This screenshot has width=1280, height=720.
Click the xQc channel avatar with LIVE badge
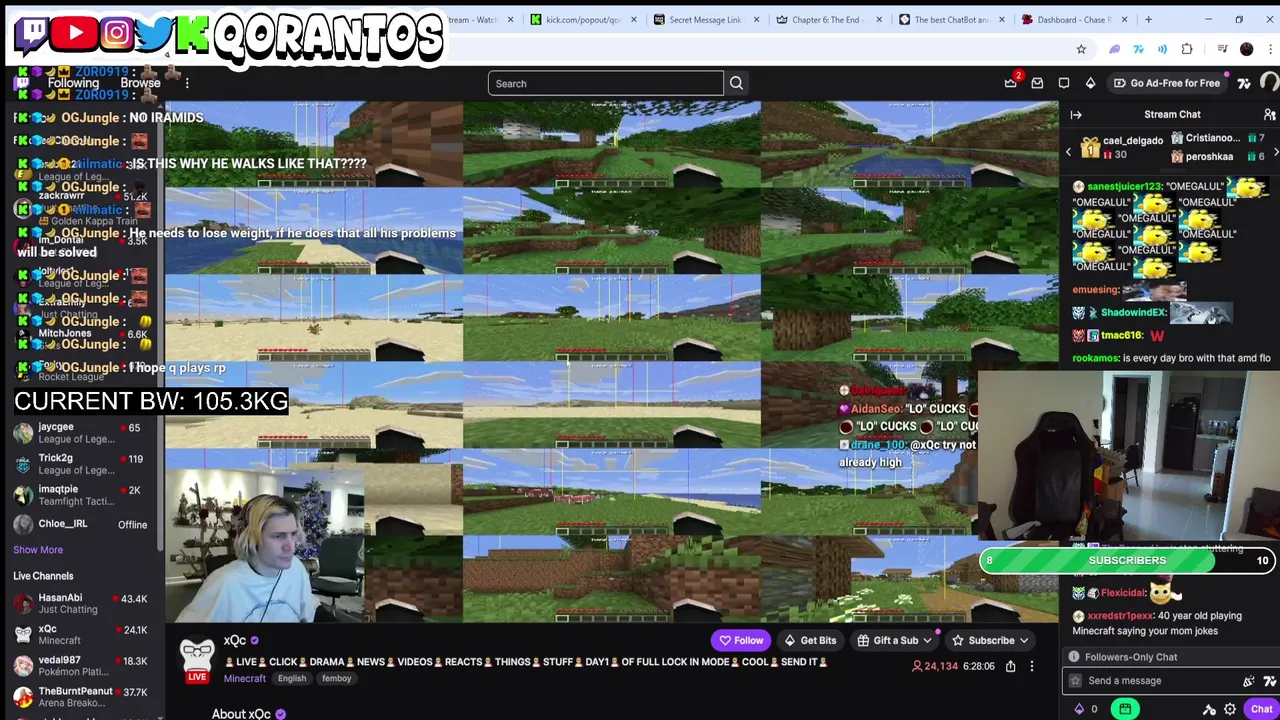[x=197, y=659]
